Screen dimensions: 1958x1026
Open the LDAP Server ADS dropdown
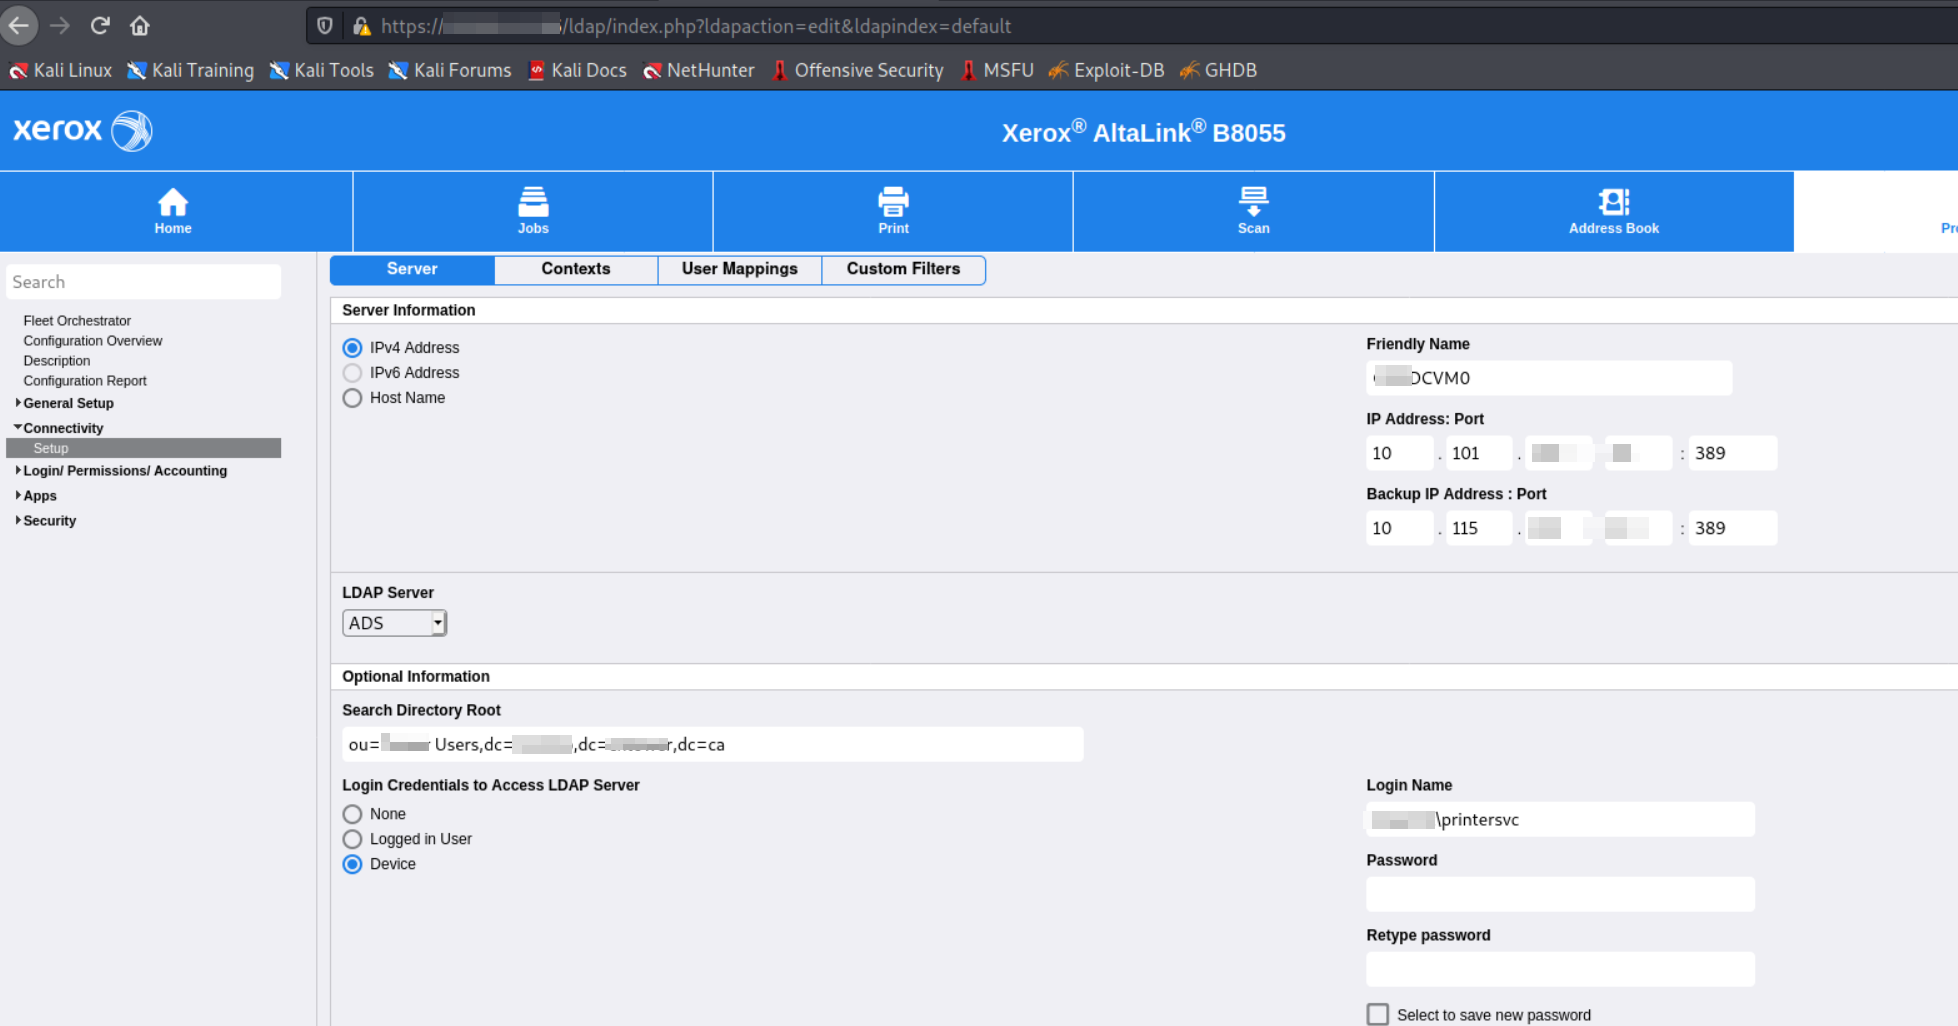point(394,623)
